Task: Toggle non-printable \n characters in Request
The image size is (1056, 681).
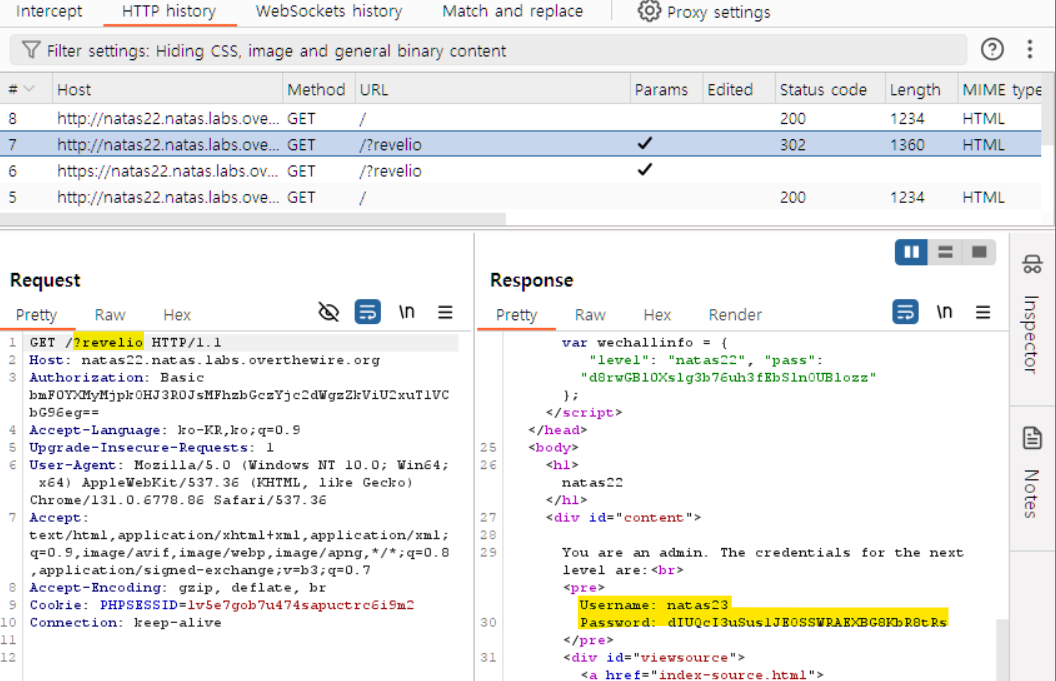Action: tap(407, 313)
